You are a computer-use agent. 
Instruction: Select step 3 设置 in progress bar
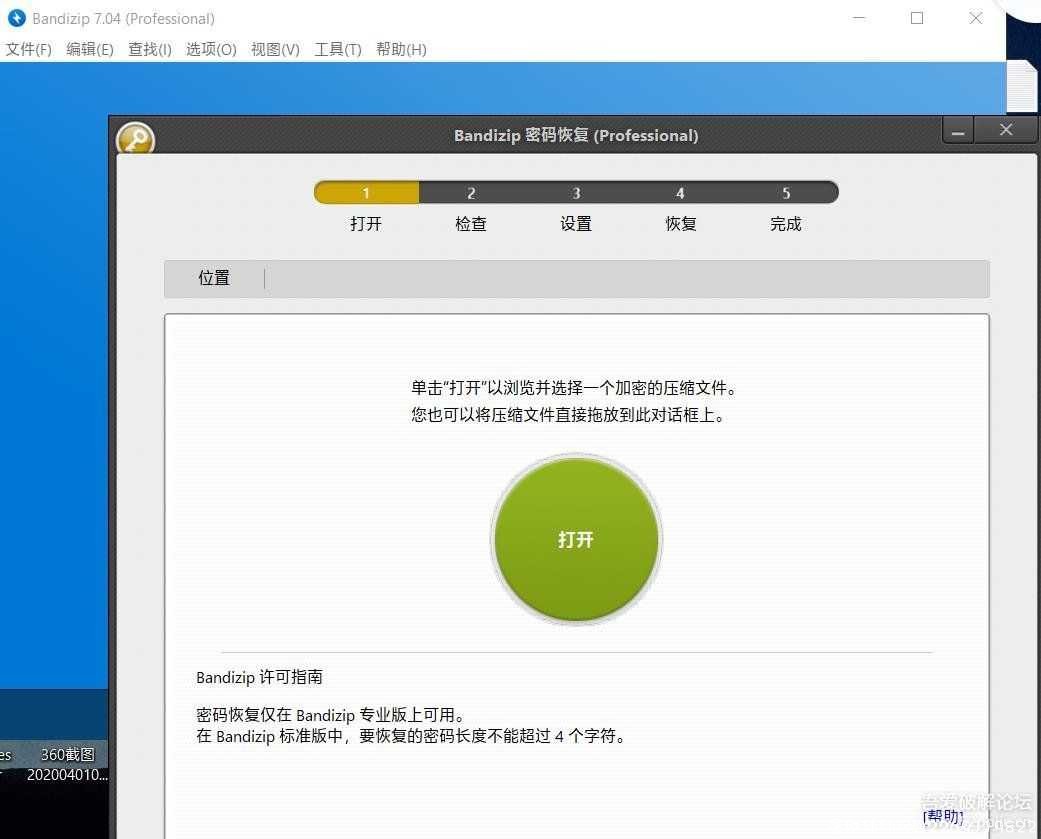coord(576,192)
